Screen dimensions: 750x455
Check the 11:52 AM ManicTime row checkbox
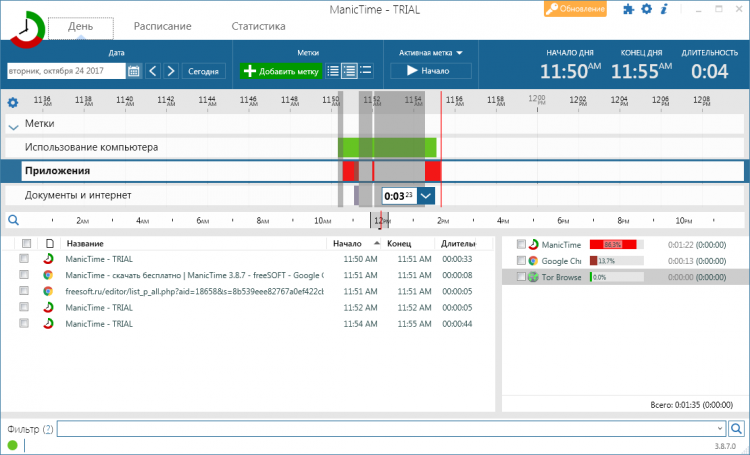point(24,307)
